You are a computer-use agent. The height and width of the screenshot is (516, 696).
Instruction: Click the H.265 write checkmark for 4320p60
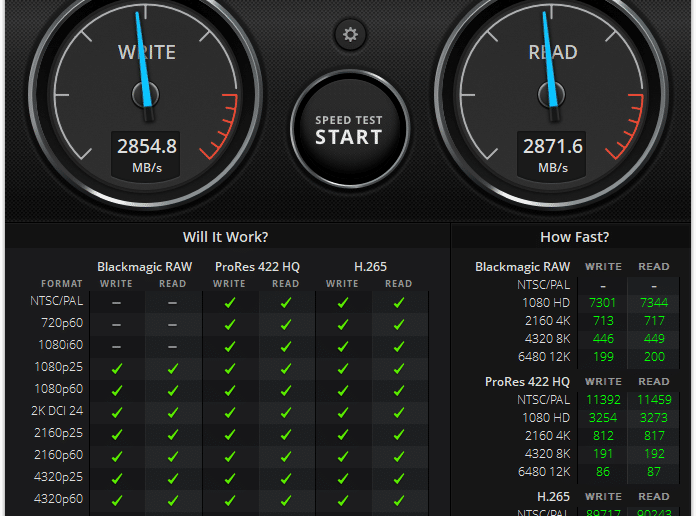pos(342,500)
